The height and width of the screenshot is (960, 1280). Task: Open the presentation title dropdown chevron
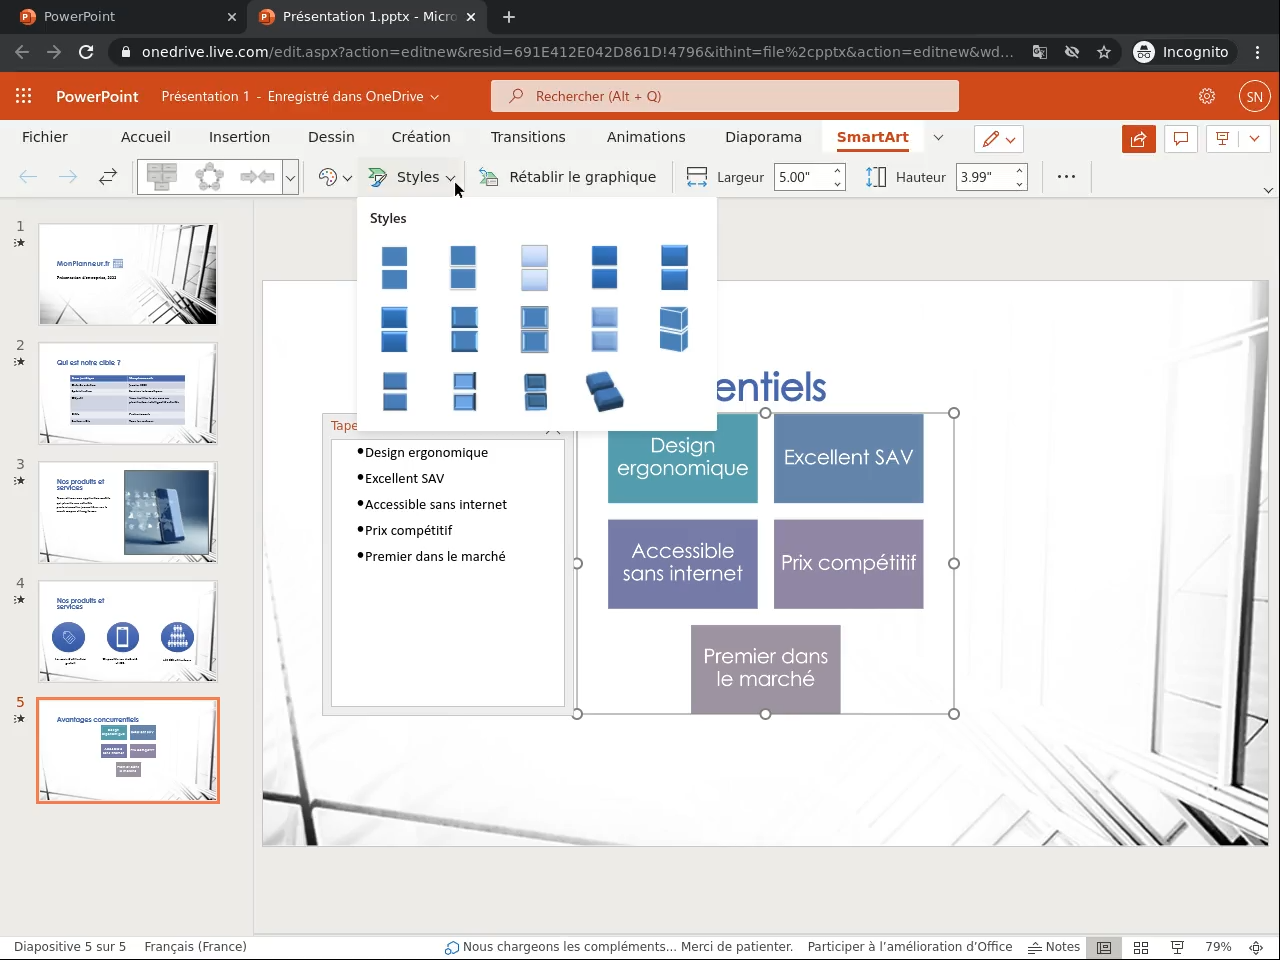coord(434,97)
